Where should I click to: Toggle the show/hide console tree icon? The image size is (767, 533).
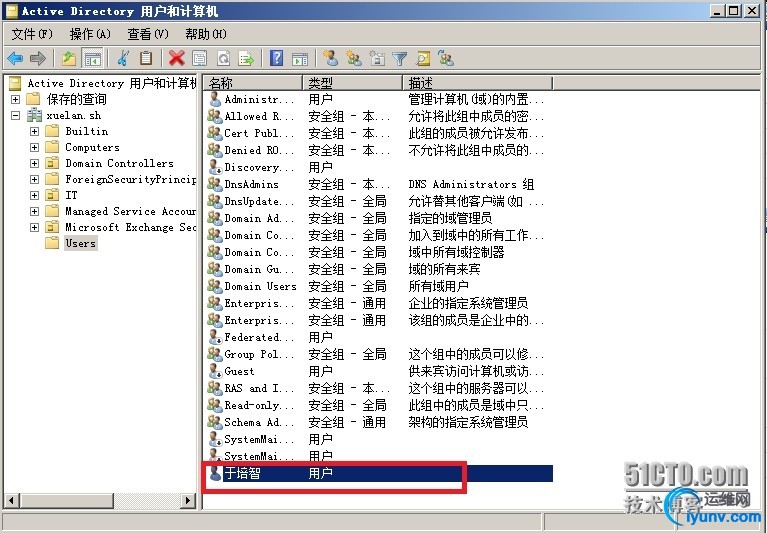coord(92,59)
